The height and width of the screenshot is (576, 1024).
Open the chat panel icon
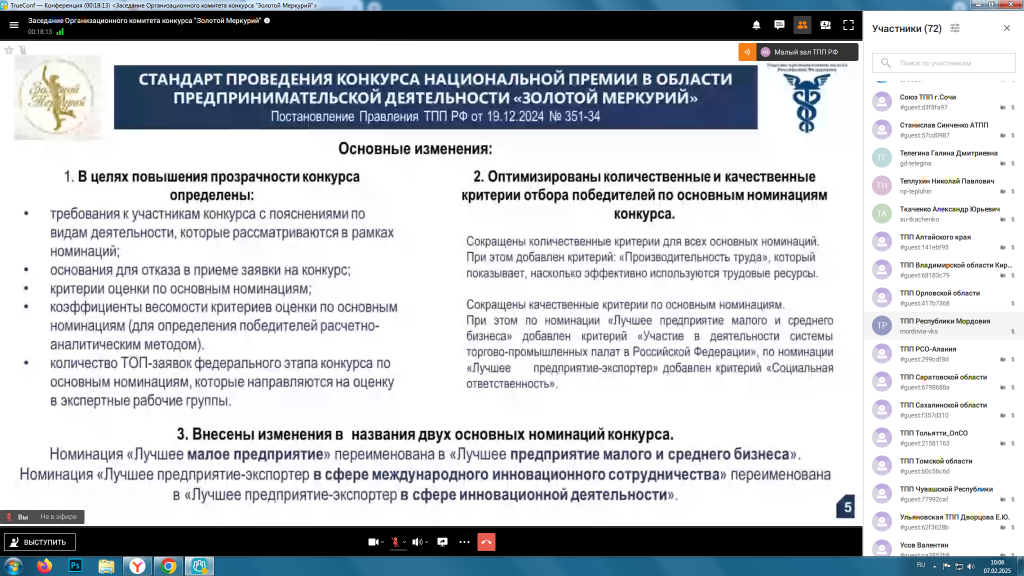[x=779, y=25]
